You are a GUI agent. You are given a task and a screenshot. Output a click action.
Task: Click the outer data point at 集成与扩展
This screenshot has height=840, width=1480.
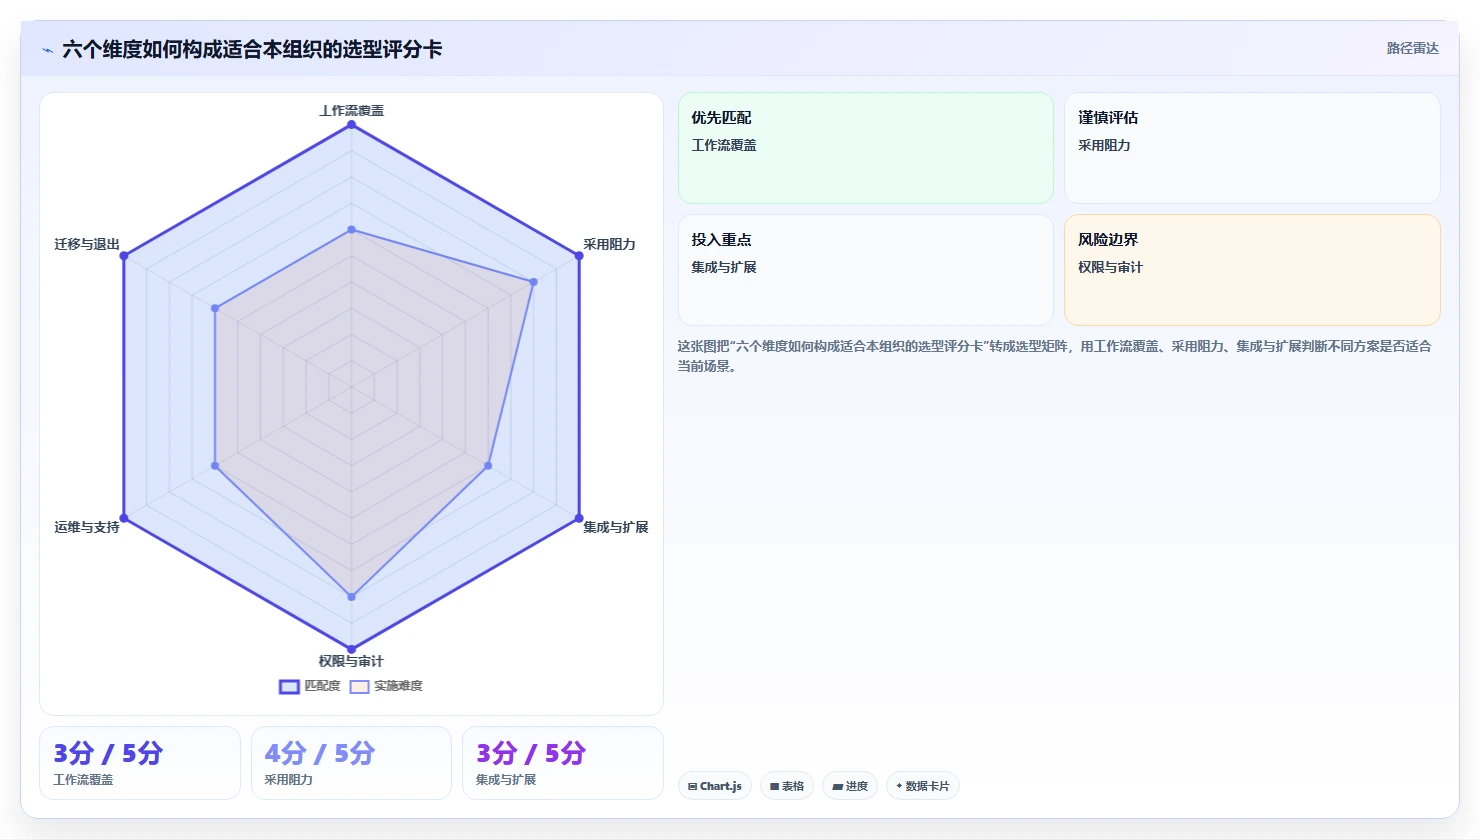(579, 518)
